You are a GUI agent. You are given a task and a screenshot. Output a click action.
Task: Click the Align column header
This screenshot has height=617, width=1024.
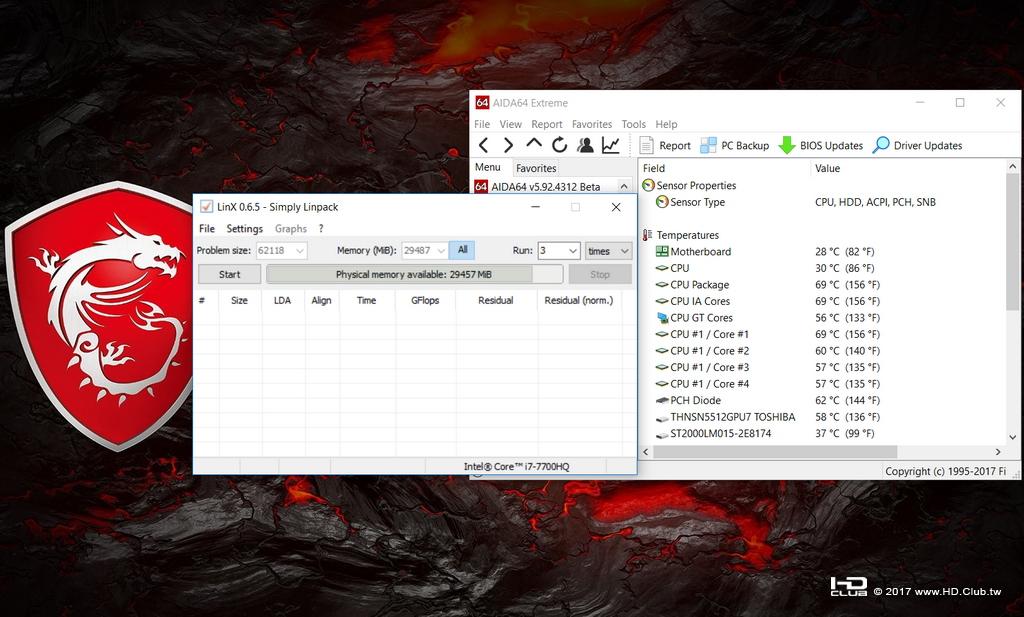(x=321, y=300)
